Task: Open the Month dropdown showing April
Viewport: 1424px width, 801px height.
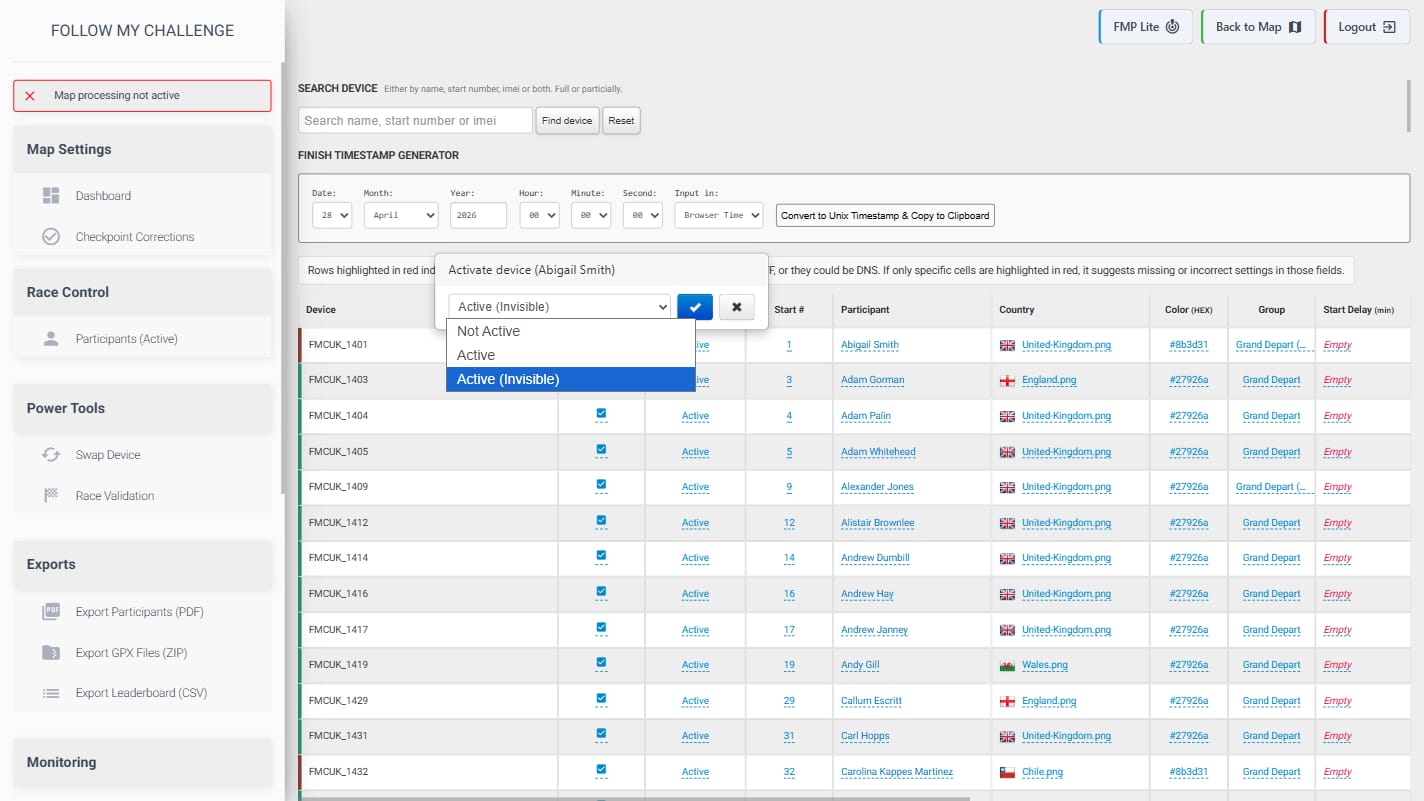Action: pyautogui.click(x=401, y=215)
